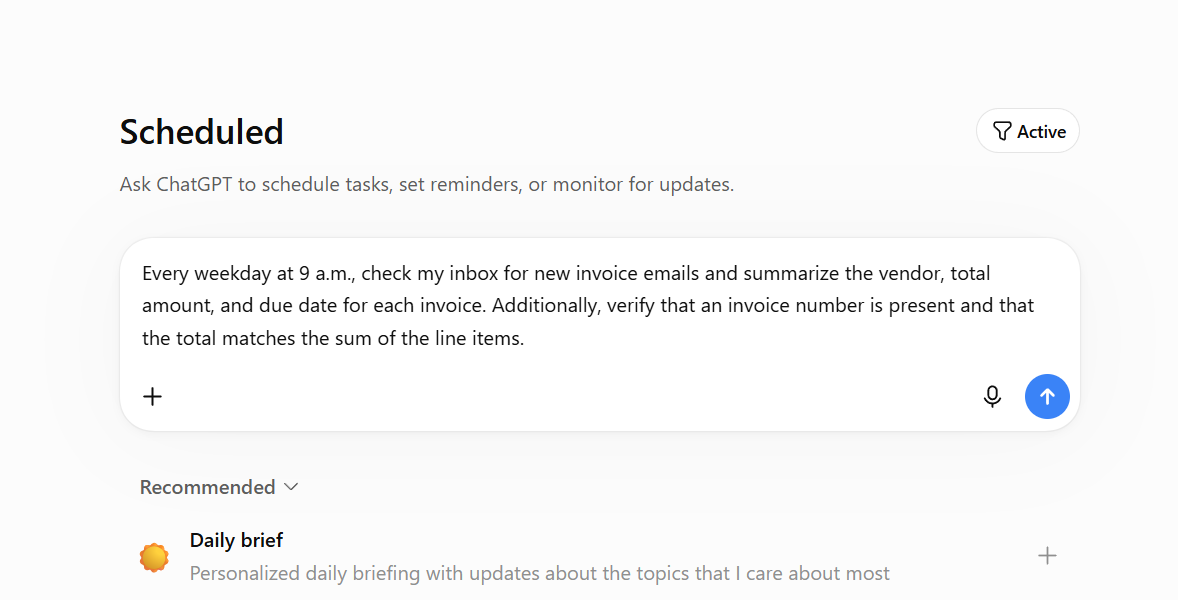Collapse the Recommended section chevron
This screenshot has height=600, width=1178.
tap(291, 487)
